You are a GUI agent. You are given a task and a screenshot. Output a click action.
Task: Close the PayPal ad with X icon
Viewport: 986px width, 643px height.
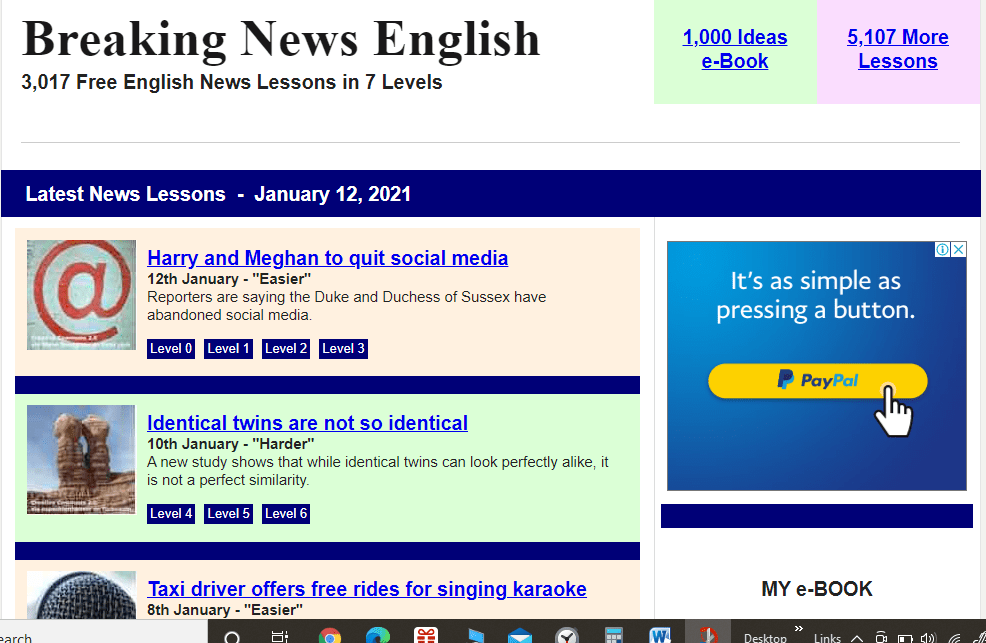pos(958,250)
